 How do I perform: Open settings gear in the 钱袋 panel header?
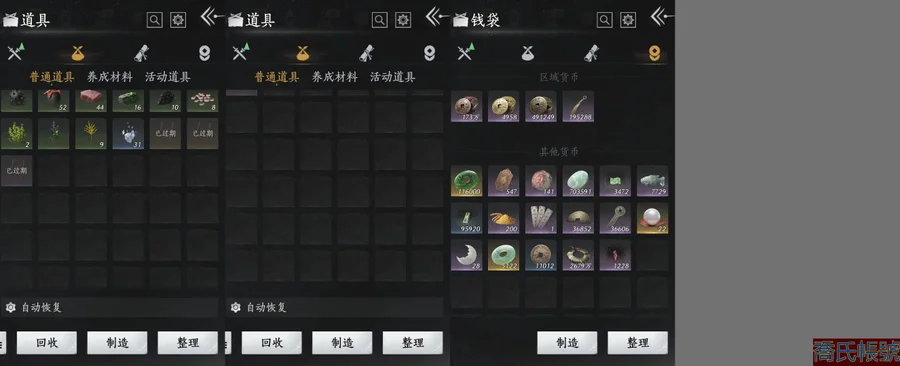(628, 20)
